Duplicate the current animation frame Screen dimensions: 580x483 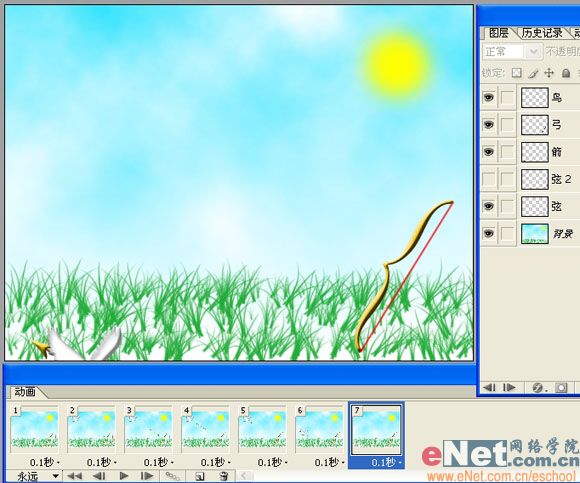(x=200, y=476)
